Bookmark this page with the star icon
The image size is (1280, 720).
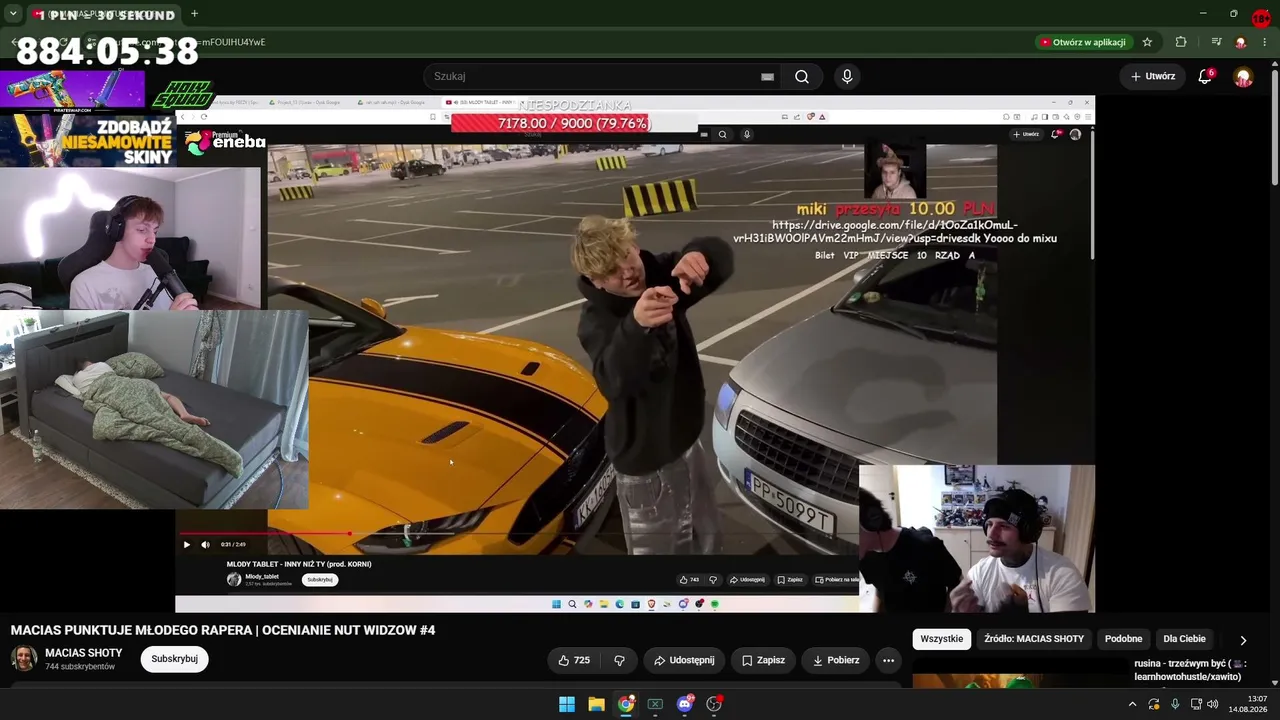pyautogui.click(x=1147, y=42)
